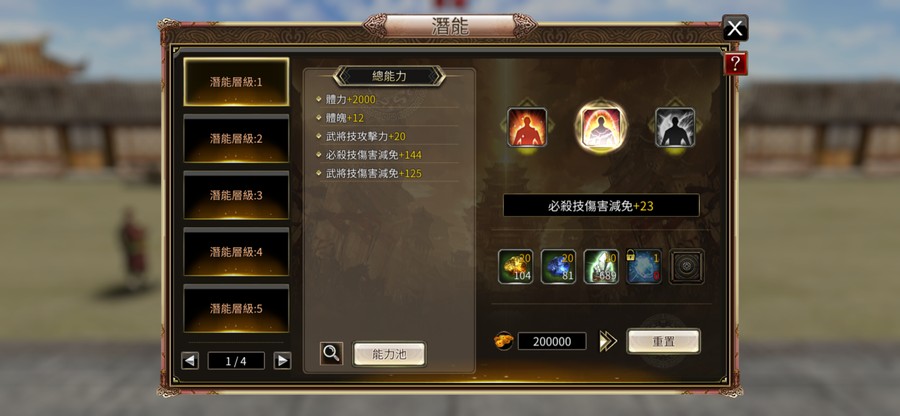The image size is (900, 416).
Task: Go to previous page with left arrow
Action: pos(190,361)
